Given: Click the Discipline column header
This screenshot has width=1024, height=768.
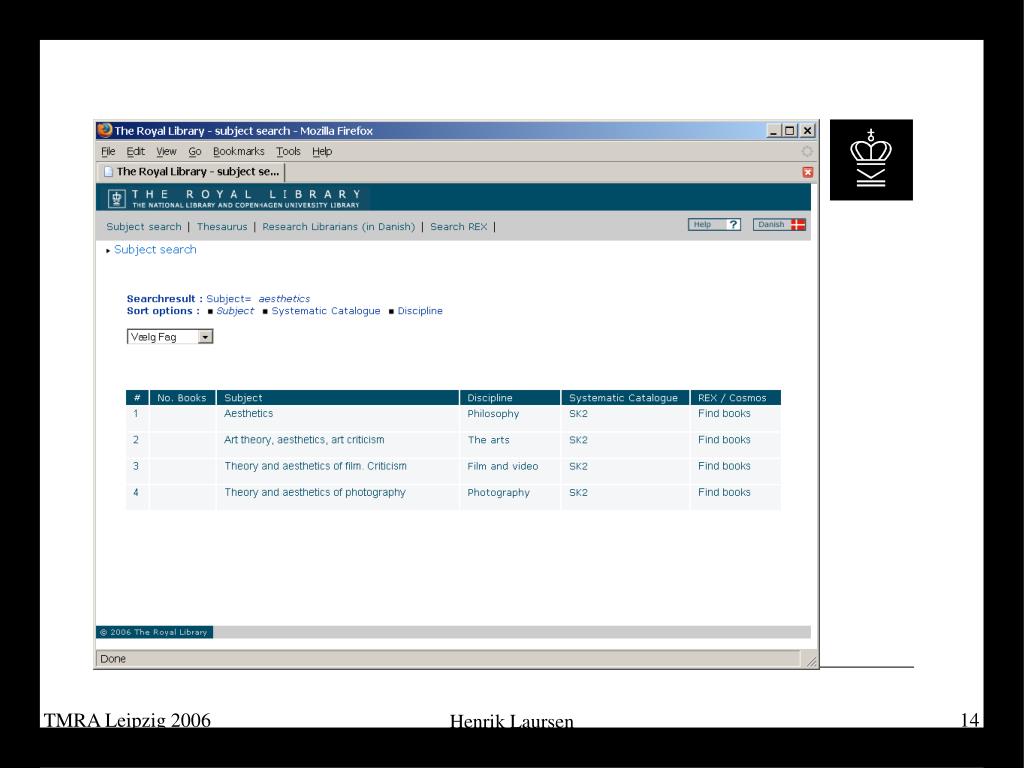Looking at the screenshot, I should [x=510, y=398].
